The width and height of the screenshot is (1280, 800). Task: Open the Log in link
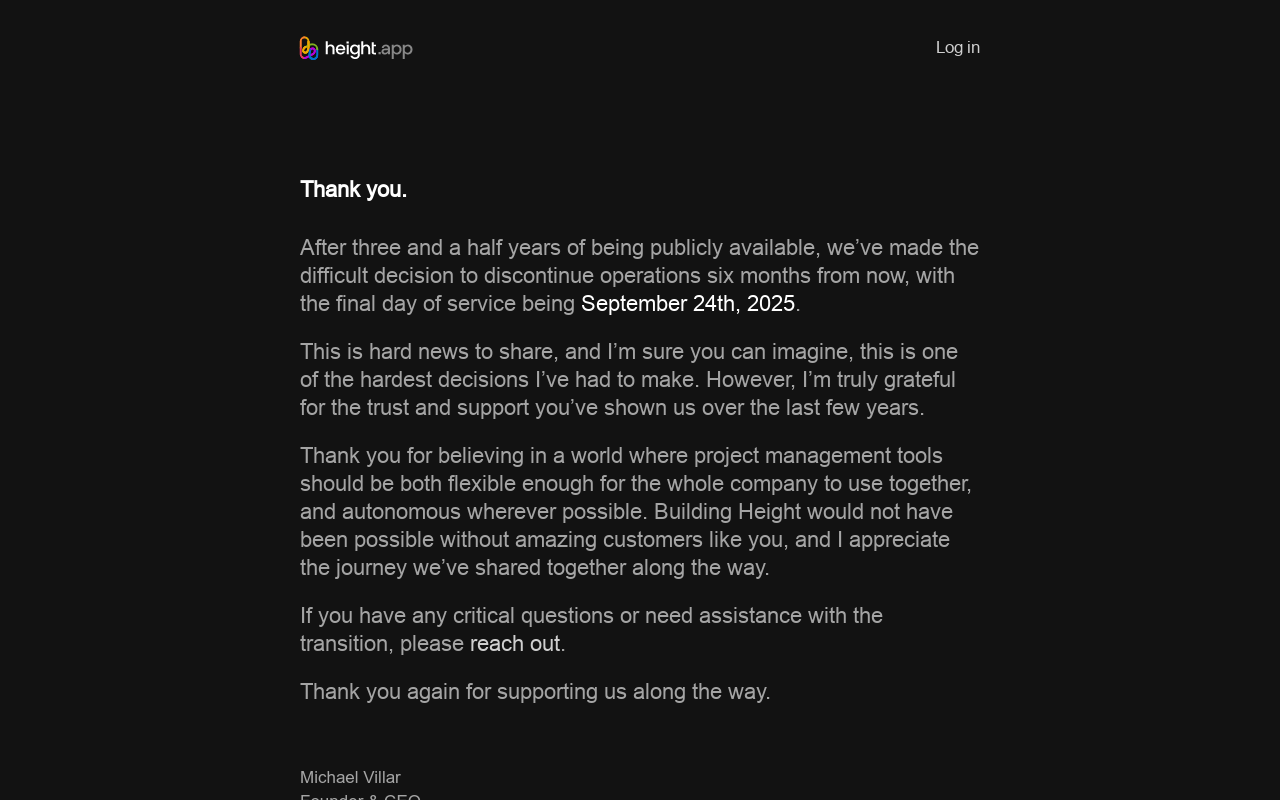point(958,48)
